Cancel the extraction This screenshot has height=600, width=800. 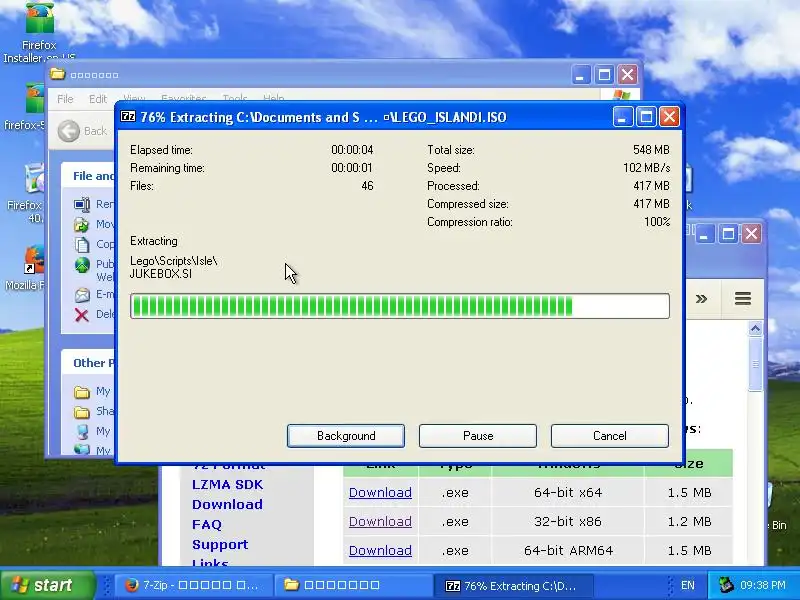(610, 436)
